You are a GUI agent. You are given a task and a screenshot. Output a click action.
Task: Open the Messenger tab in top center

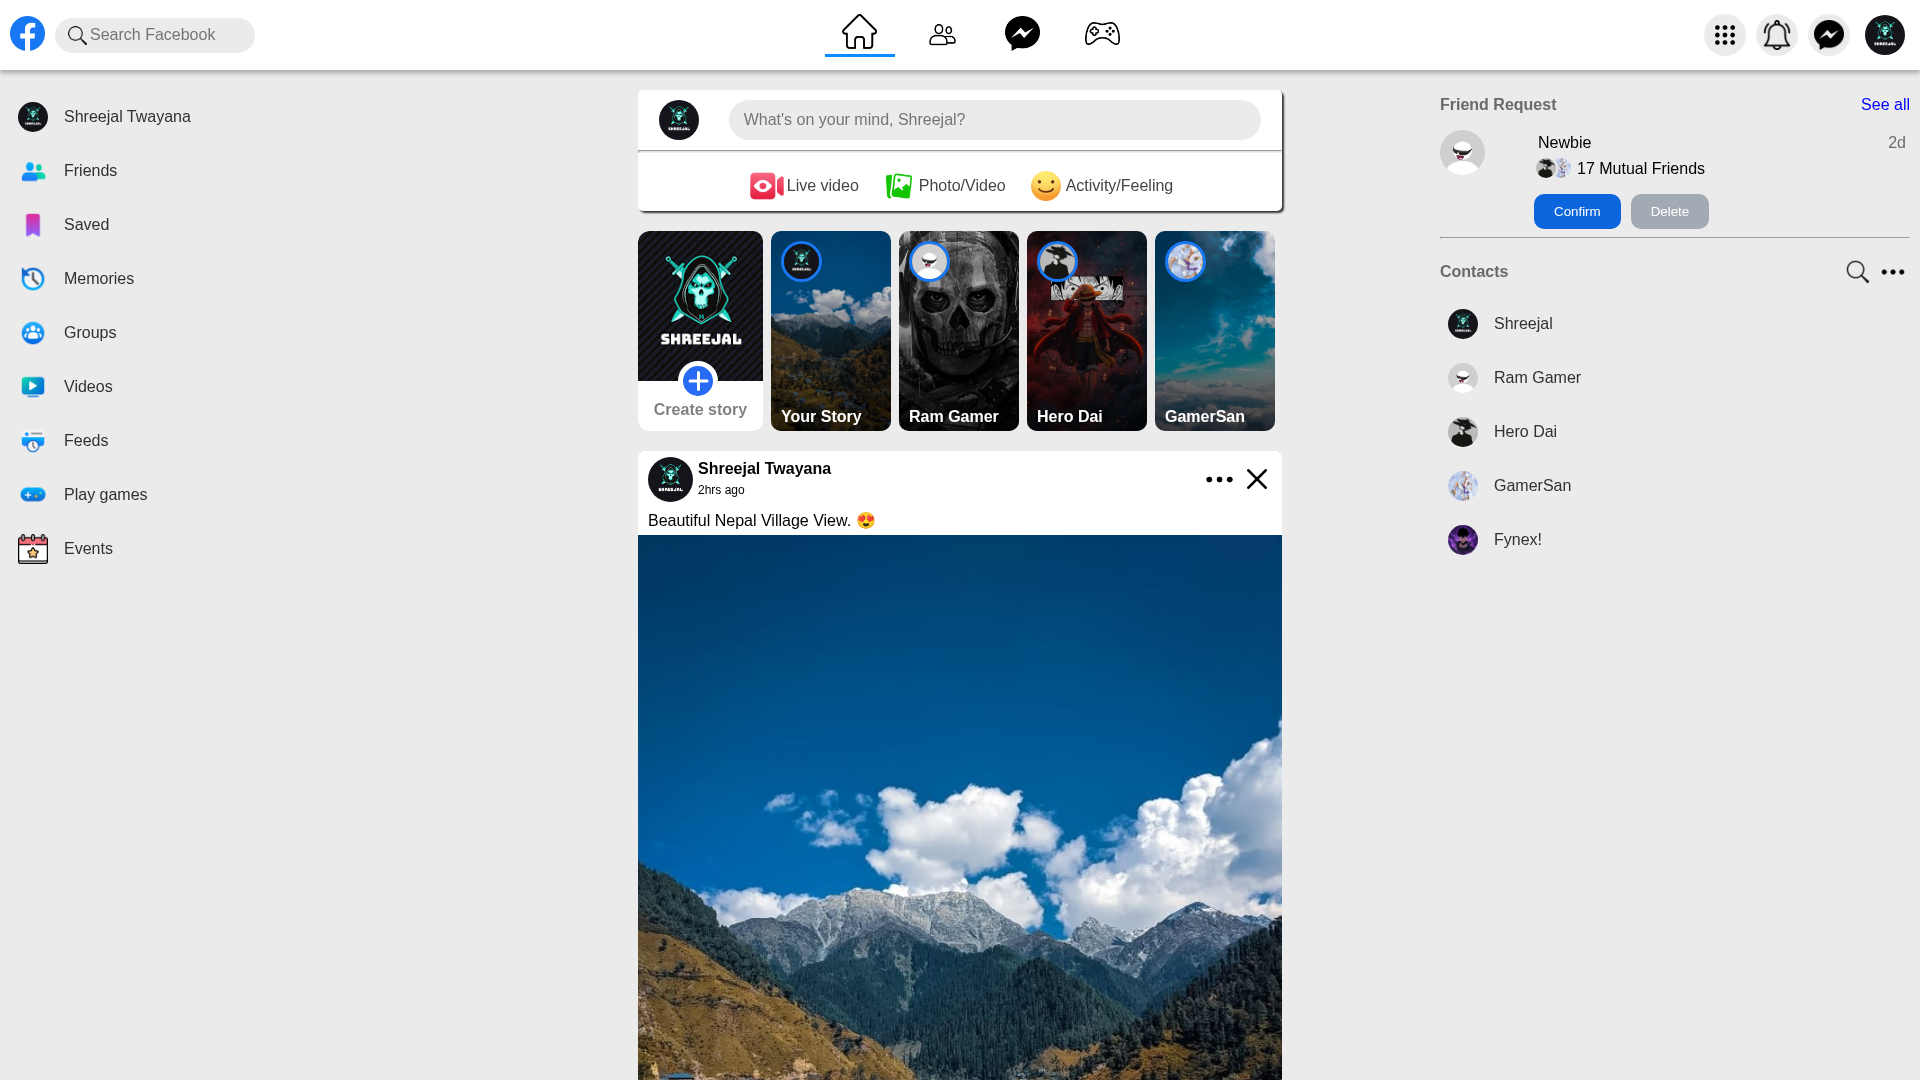coord(1022,33)
